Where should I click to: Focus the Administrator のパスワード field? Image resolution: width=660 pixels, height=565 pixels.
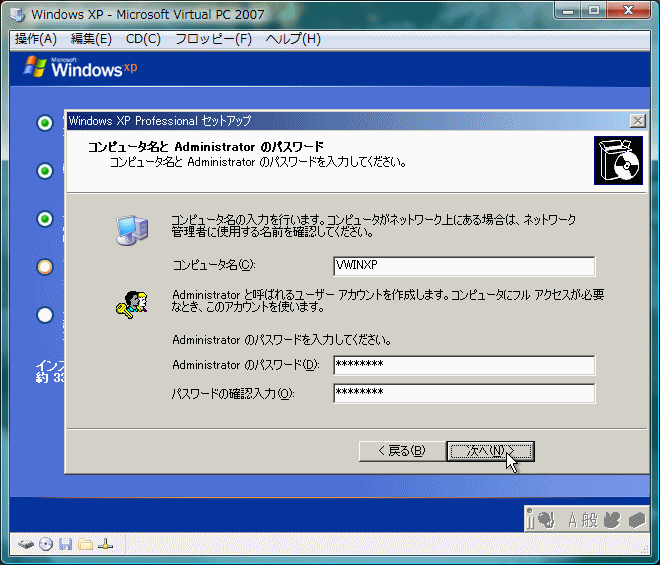pyautogui.click(x=464, y=365)
